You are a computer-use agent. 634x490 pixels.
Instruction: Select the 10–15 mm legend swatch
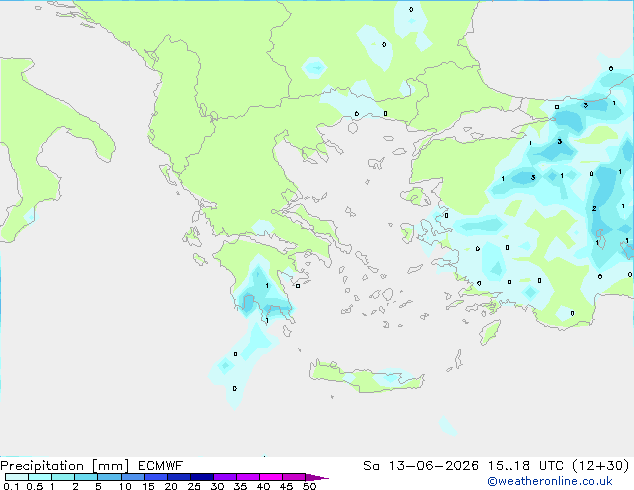tap(132, 477)
